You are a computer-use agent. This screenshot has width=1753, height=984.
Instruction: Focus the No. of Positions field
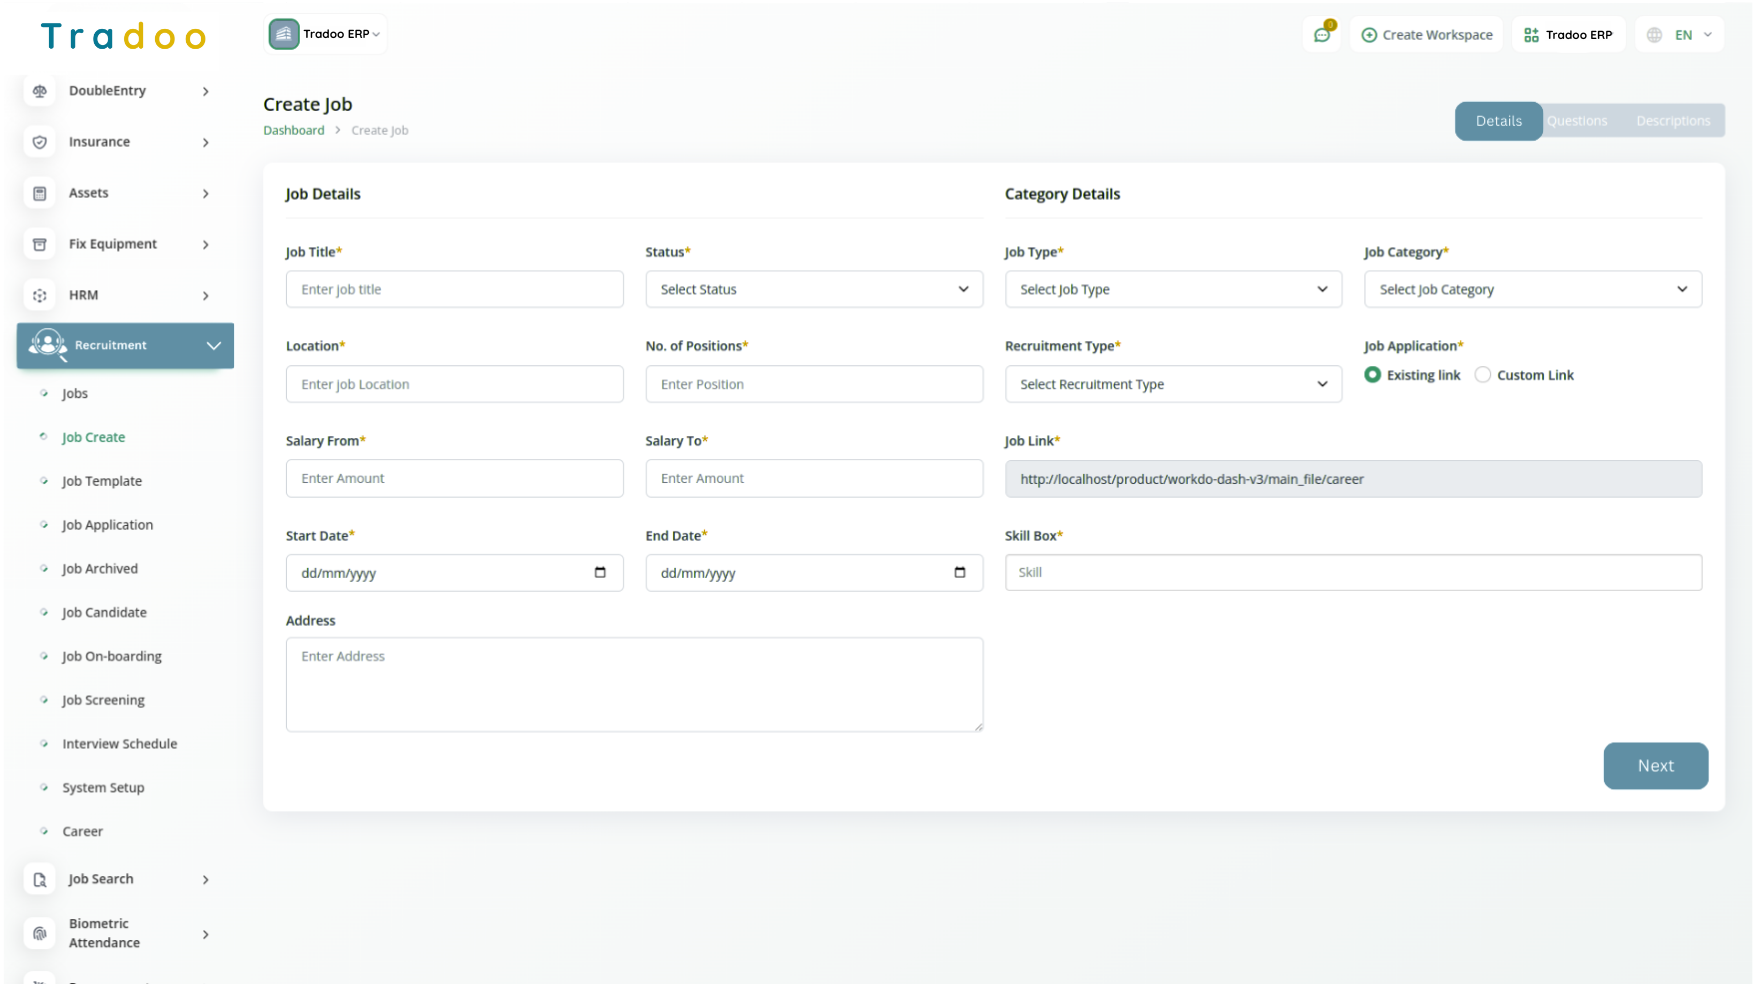[814, 384]
